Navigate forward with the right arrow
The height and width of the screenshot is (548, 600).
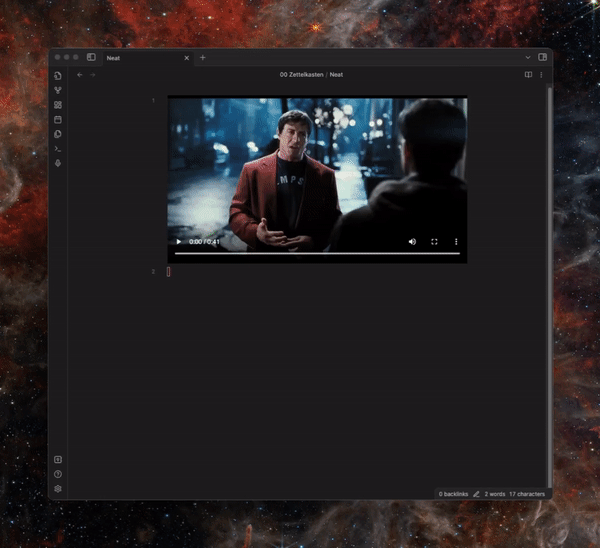point(93,75)
